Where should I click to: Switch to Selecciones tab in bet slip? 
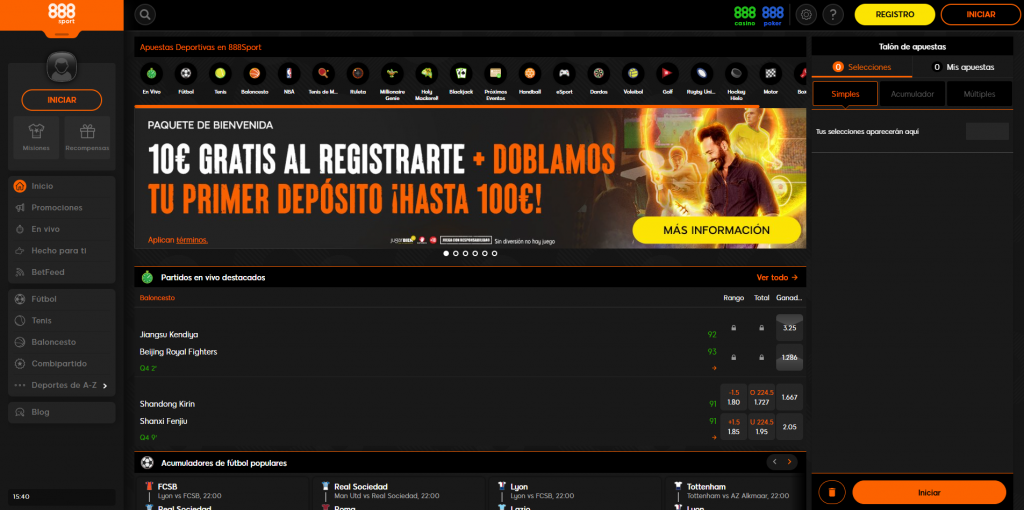tap(862, 67)
